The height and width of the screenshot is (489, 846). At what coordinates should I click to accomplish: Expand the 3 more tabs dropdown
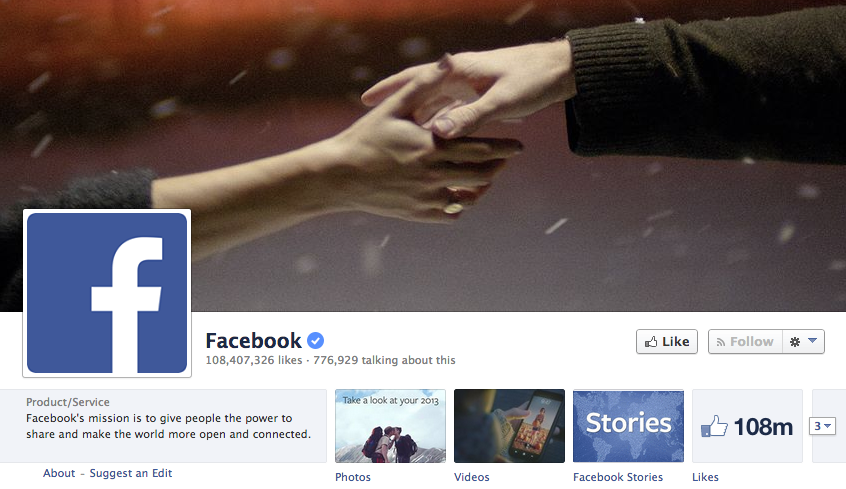coord(823,426)
